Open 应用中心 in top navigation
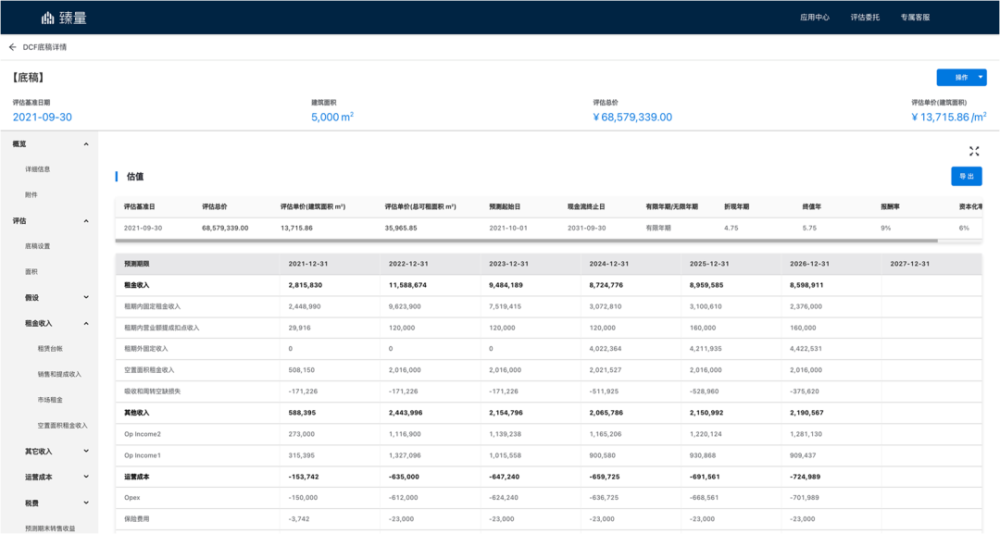 (x=815, y=18)
